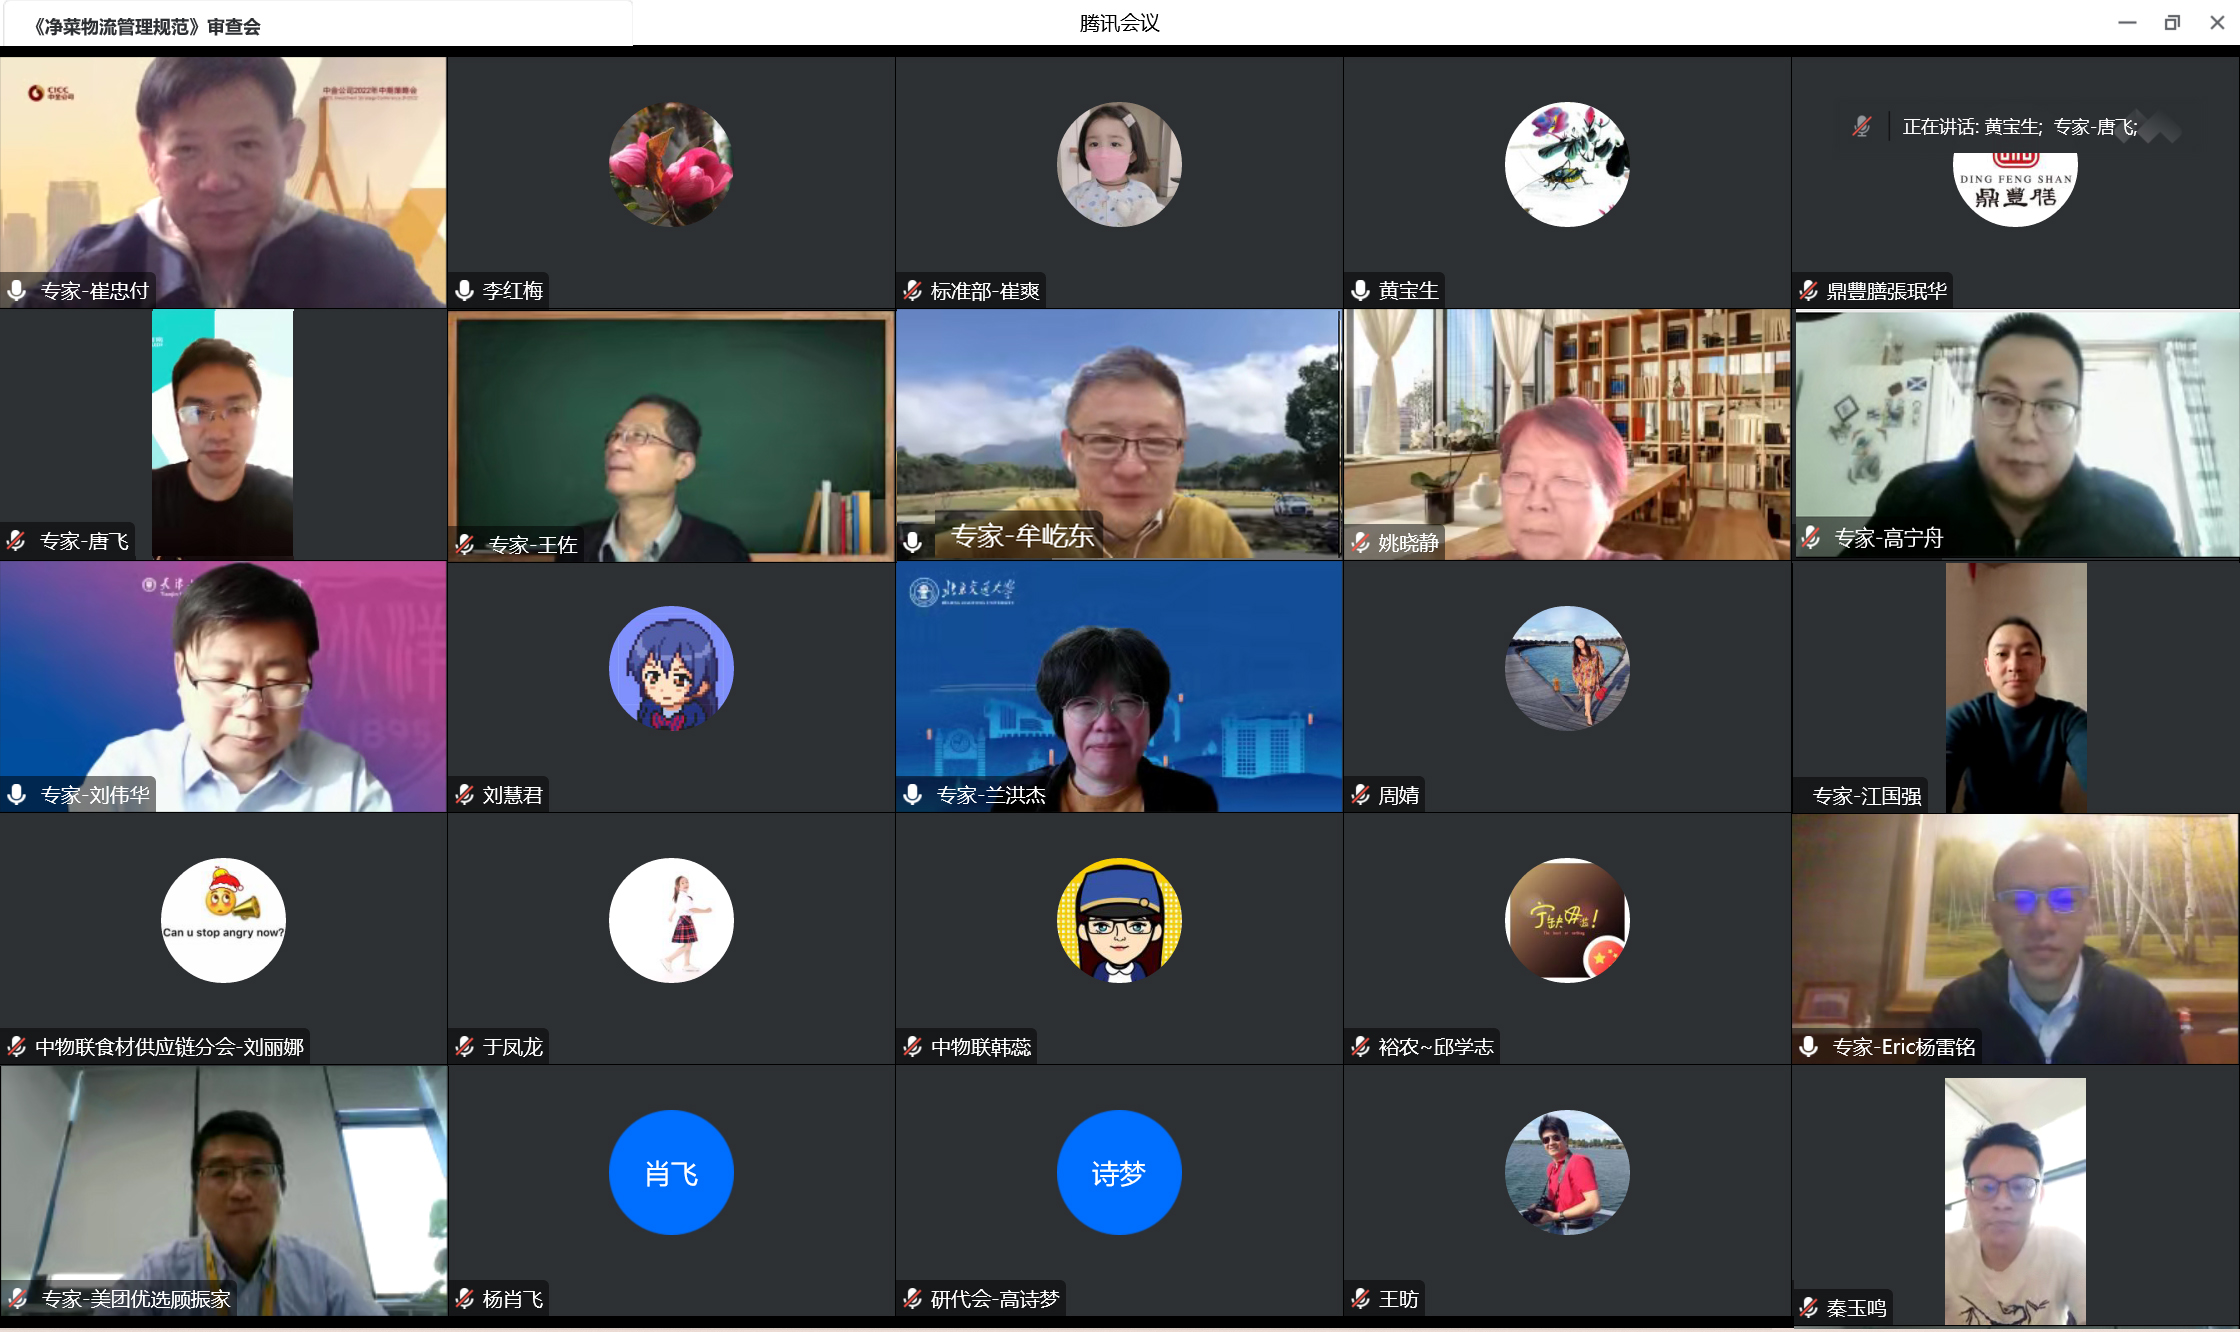Click the 专家-刘伟华 name label

click(95, 795)
